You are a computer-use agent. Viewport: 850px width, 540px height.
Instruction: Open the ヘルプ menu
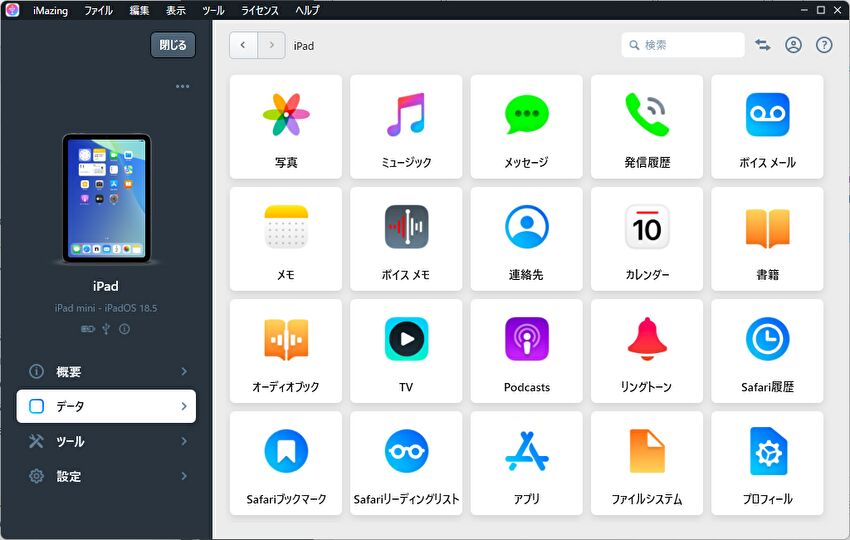coord(307,10)
